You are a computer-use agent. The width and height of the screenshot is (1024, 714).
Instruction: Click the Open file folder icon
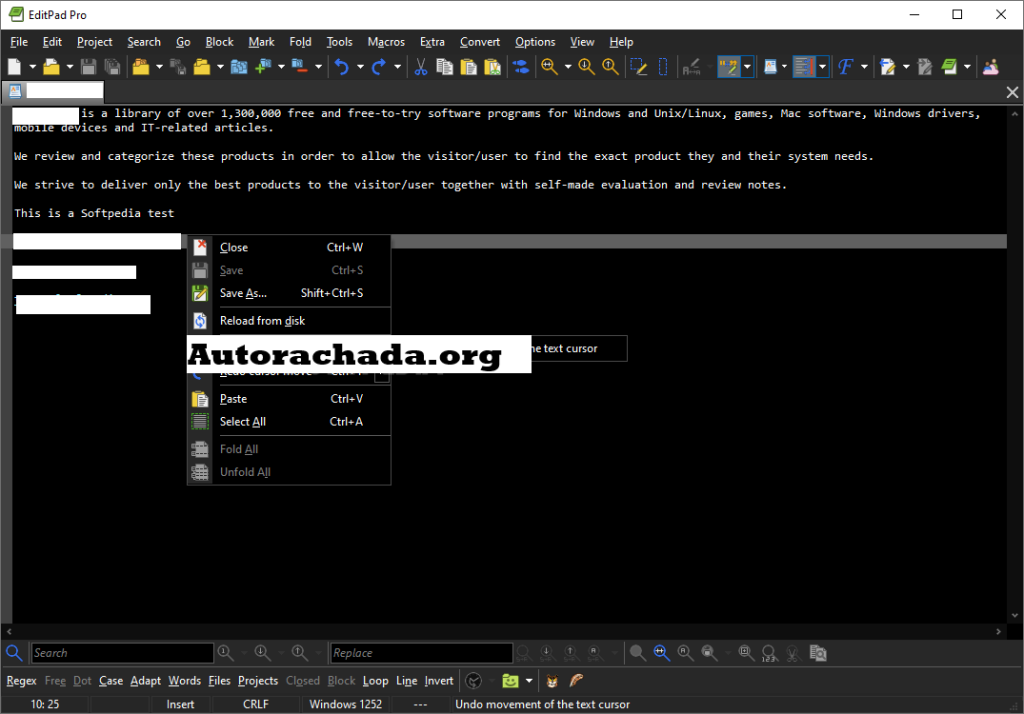click(51, 67)
